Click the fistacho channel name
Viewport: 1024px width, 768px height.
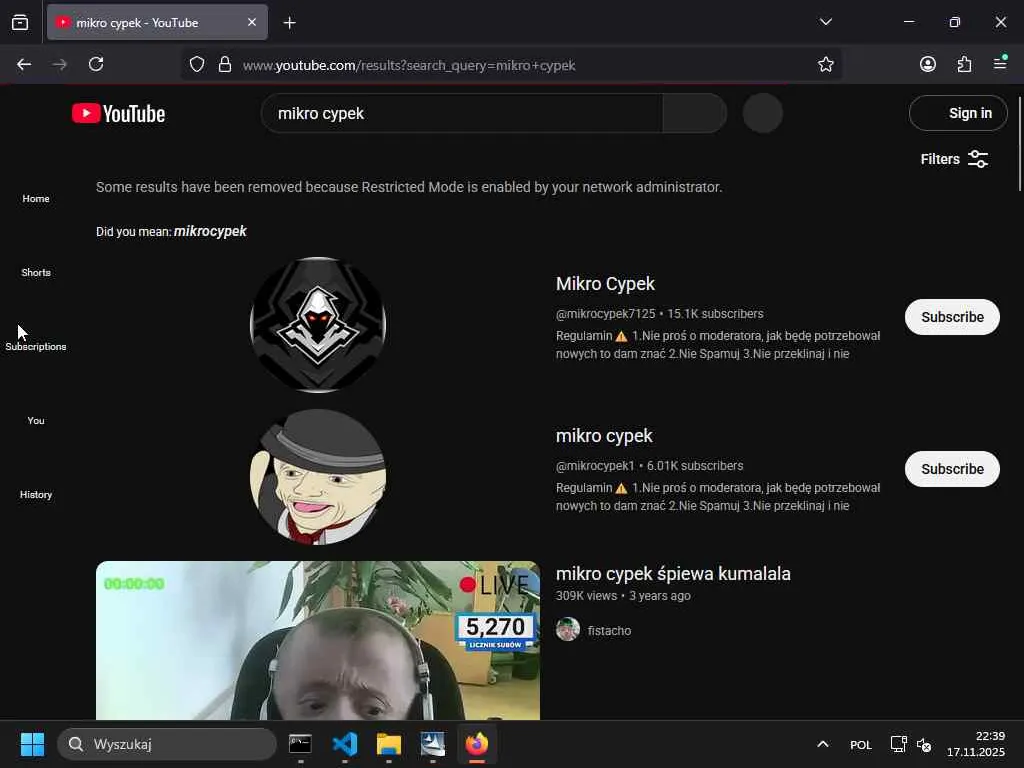point(609,631)
